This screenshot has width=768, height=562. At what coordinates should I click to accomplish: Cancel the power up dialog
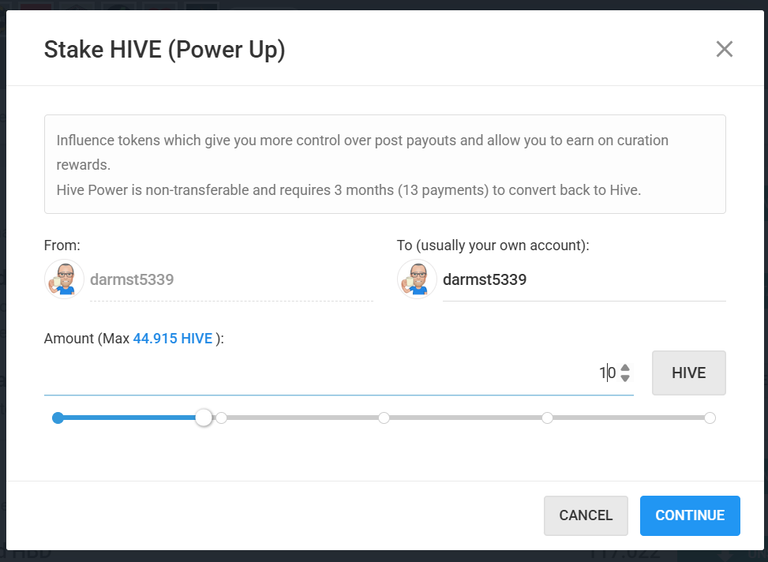click(x=586, y=515)
